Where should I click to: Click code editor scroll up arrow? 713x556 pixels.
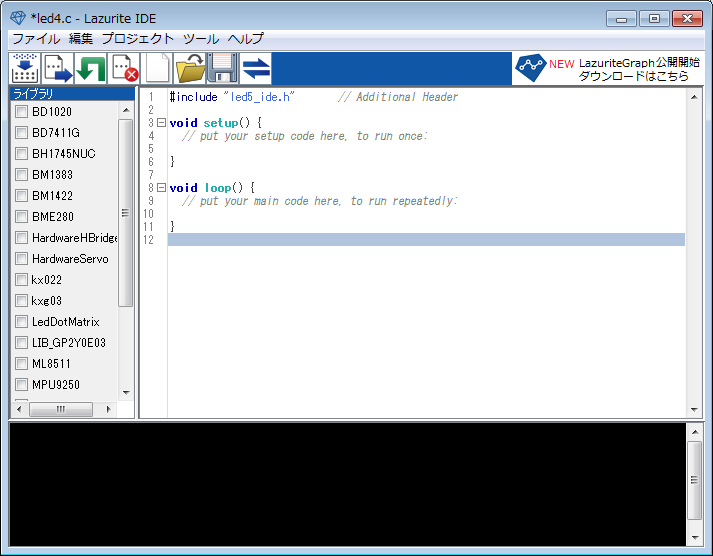[x=694, y=97]
